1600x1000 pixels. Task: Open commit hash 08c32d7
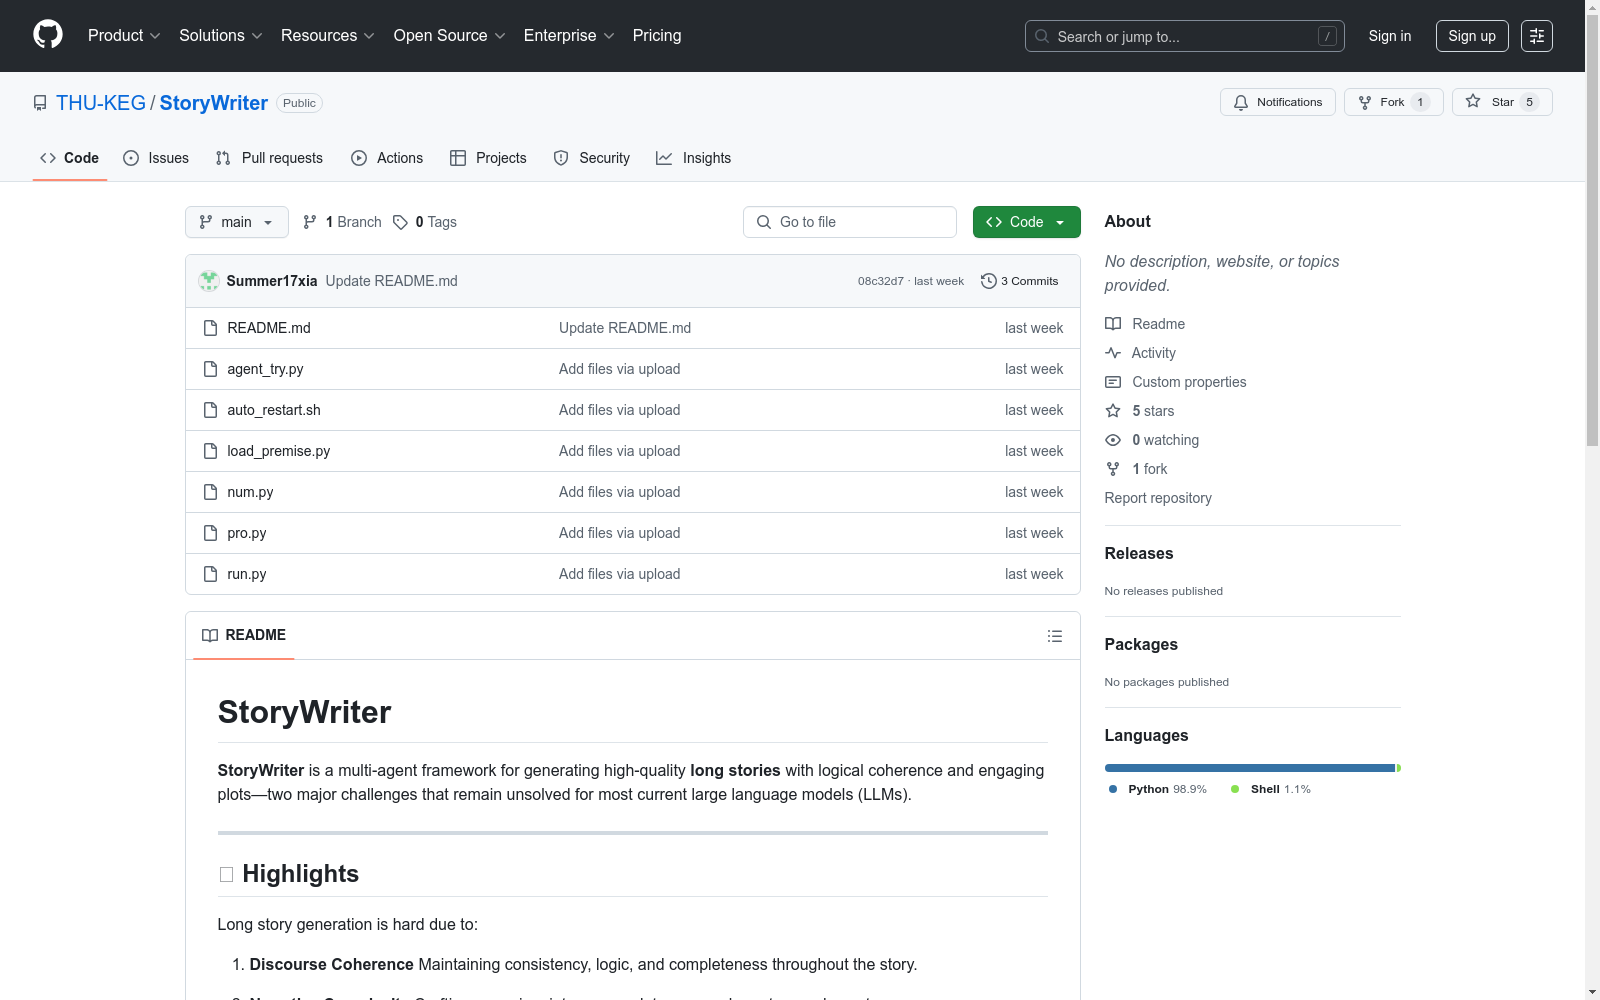coord(881,281)
